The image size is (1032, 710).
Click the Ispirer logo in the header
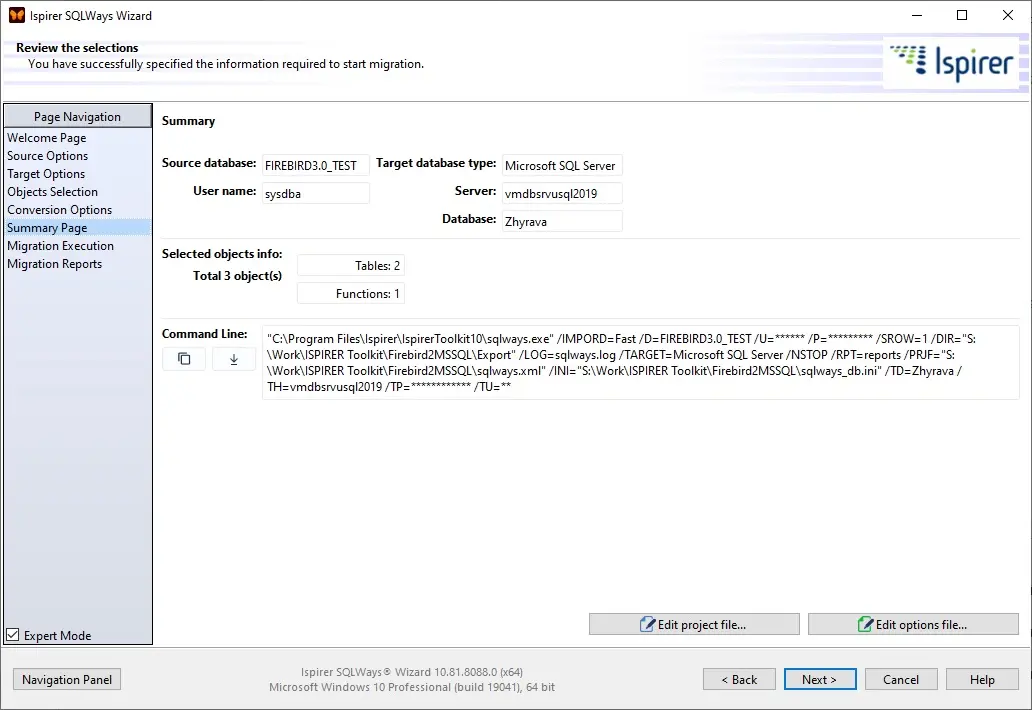950,62
